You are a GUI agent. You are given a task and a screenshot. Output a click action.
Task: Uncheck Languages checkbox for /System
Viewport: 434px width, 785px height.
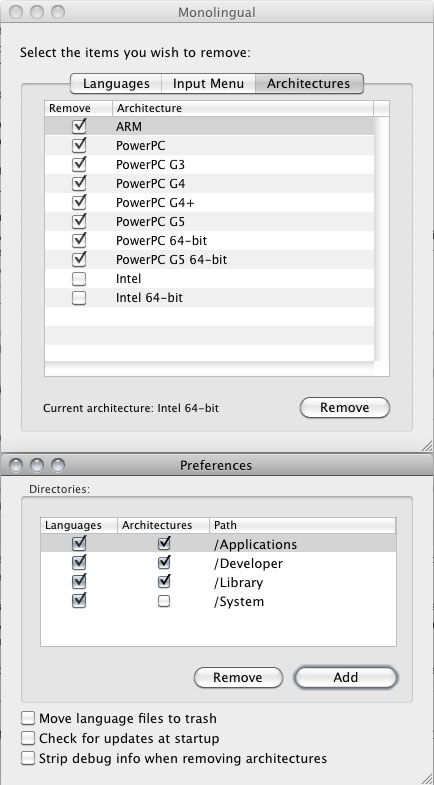tap(79, 600)
